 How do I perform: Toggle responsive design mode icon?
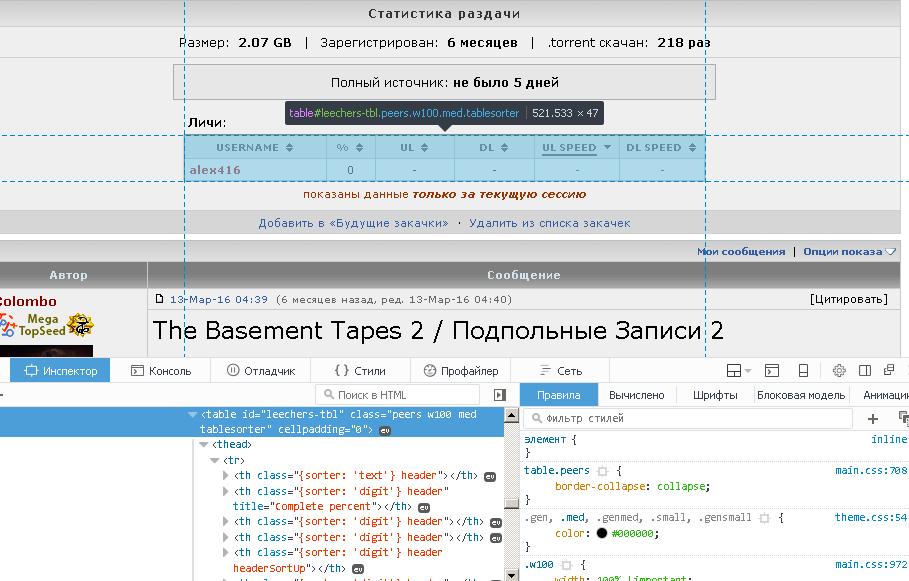tap(803, 371)
